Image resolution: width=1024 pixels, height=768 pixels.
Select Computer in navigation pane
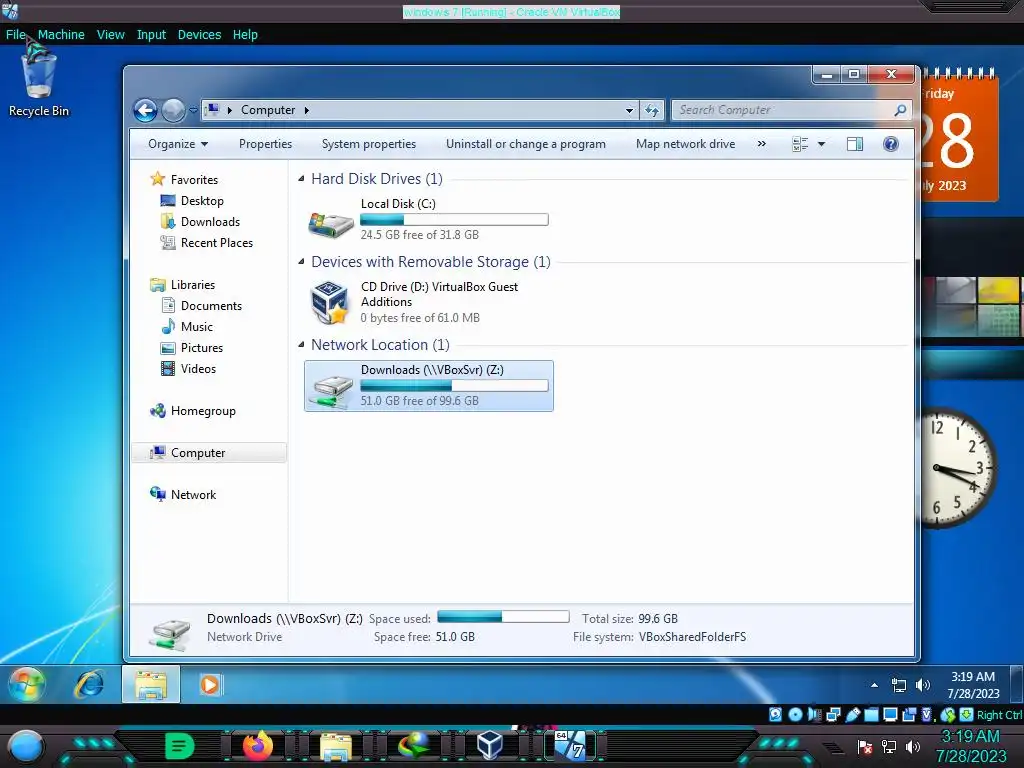209,453
